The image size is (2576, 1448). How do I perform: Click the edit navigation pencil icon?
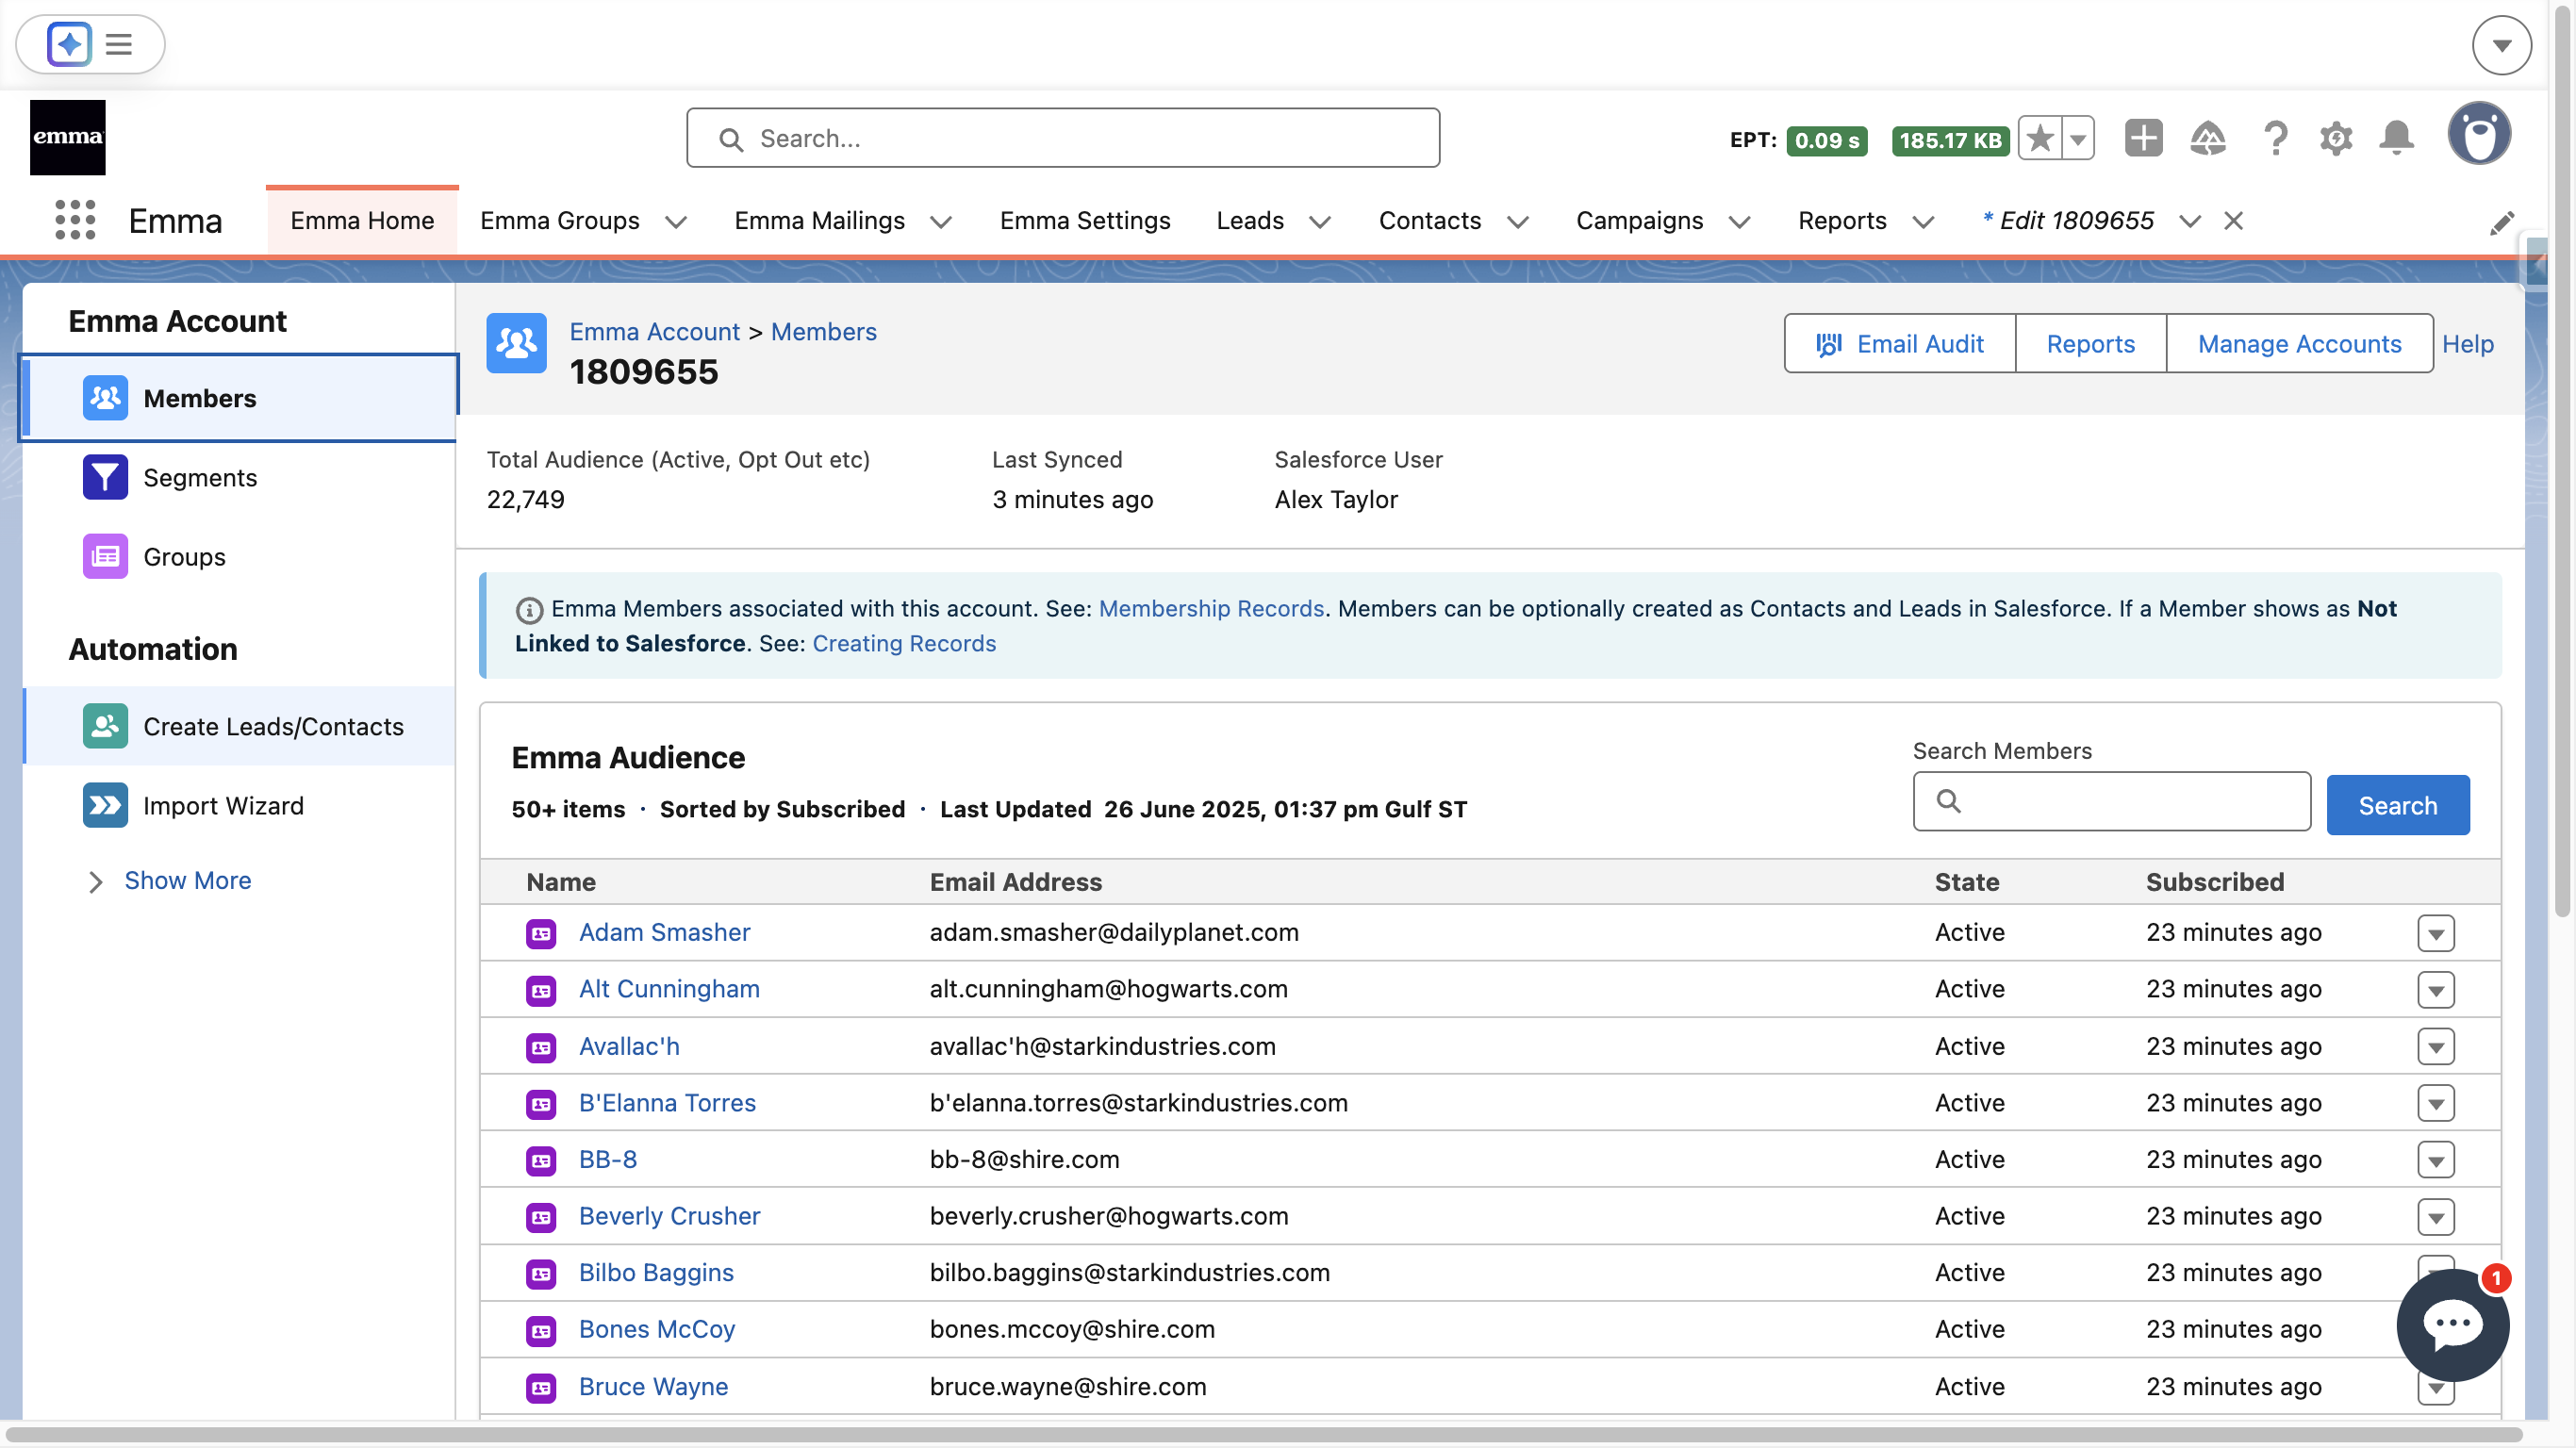click(x=2502, y=222)
